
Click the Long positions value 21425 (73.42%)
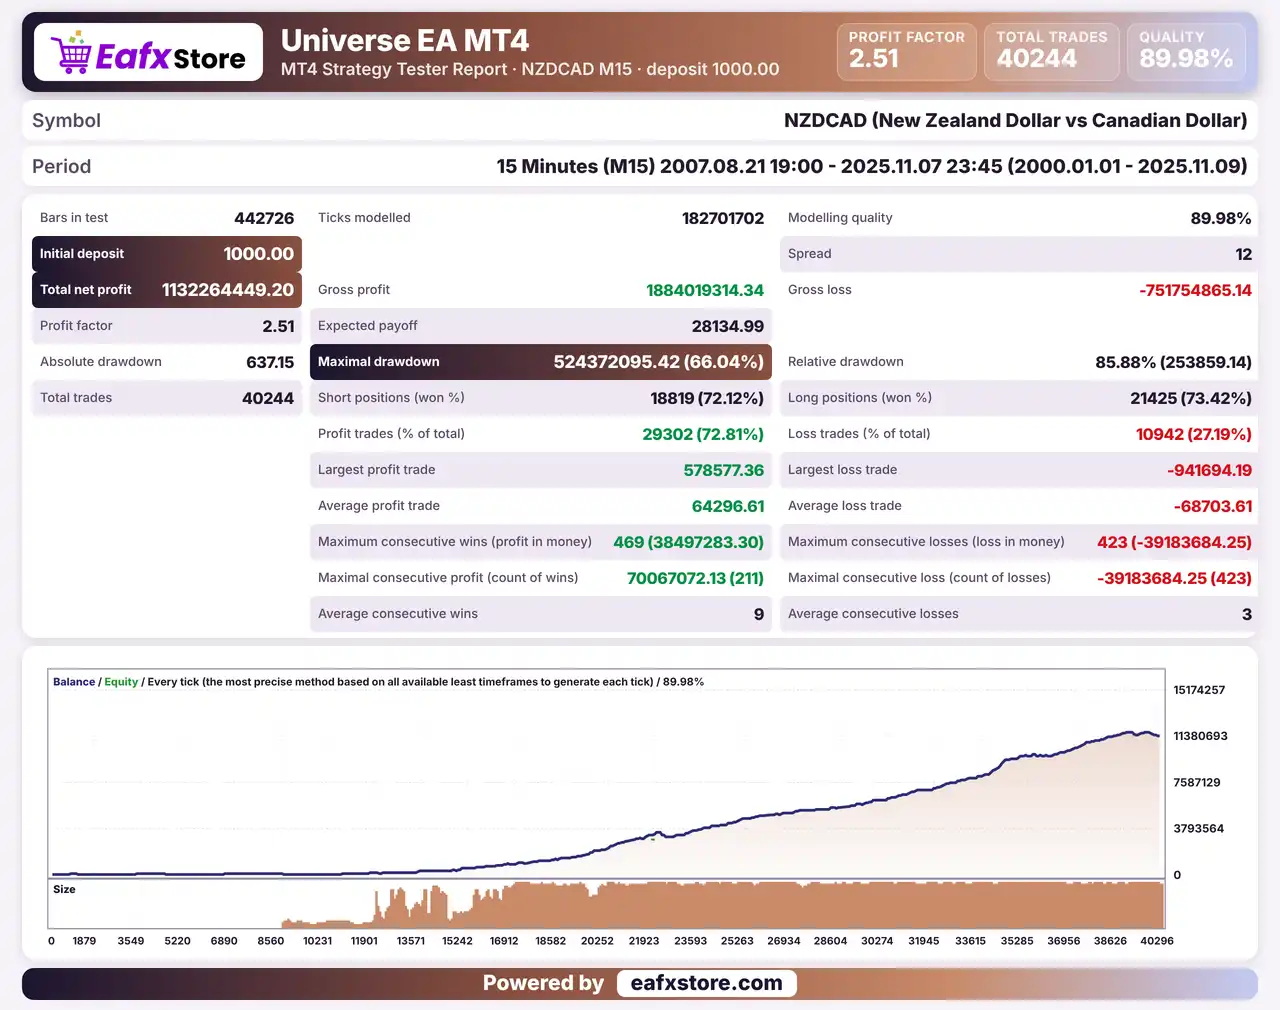coord(1191,398)
